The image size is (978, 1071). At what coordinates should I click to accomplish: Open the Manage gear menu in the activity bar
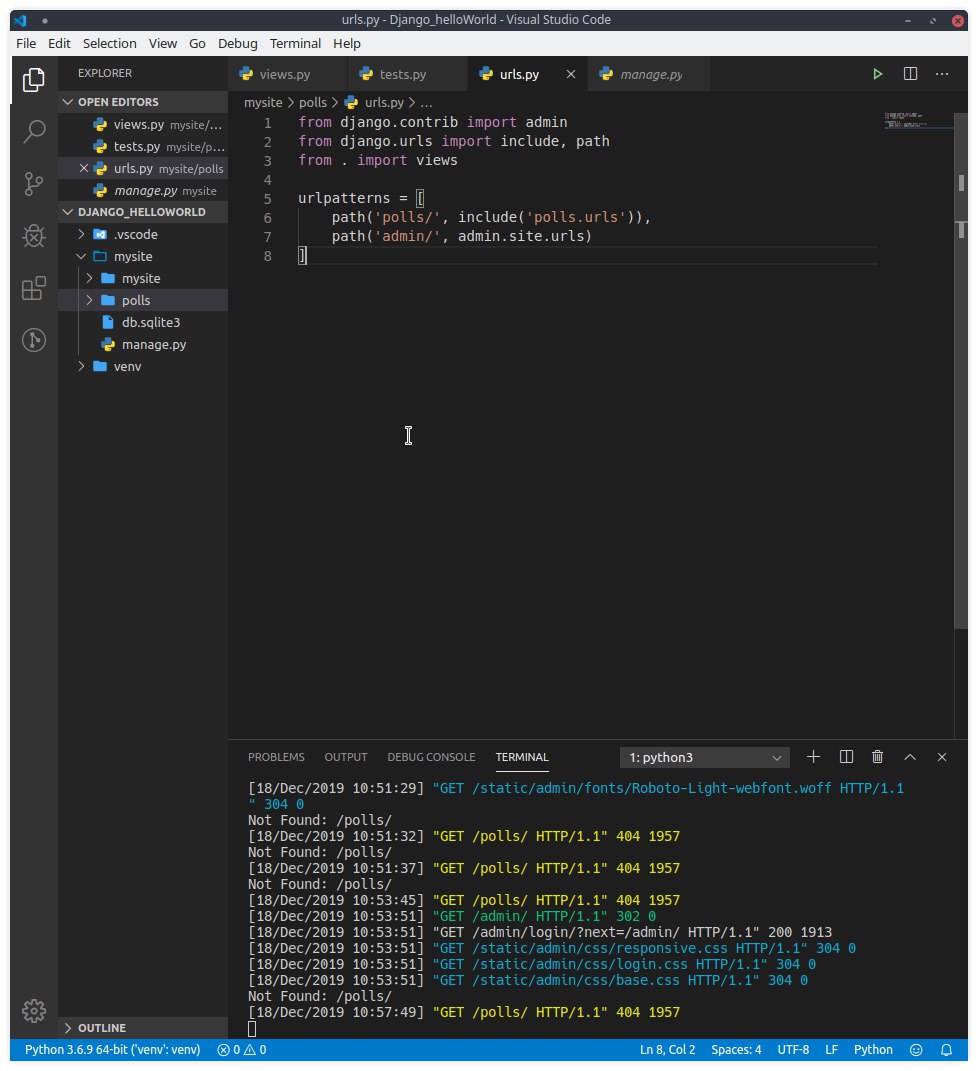(33, 1010)
